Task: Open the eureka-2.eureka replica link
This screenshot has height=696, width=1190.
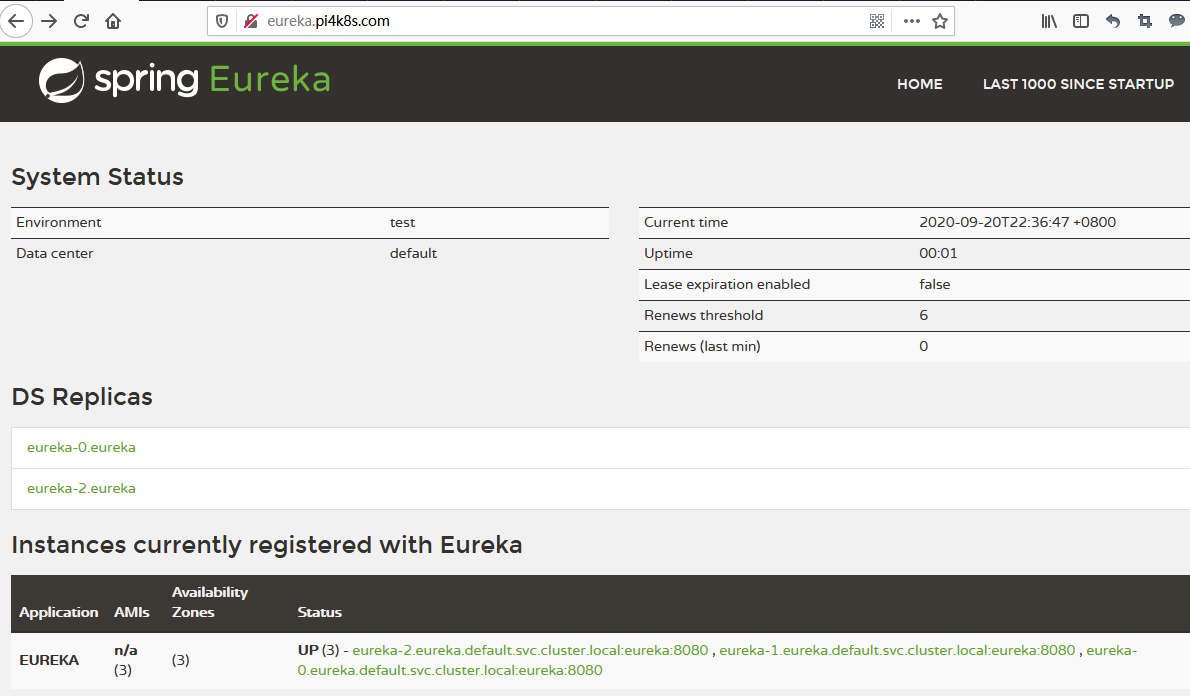Action: click(x=81, y=488)
